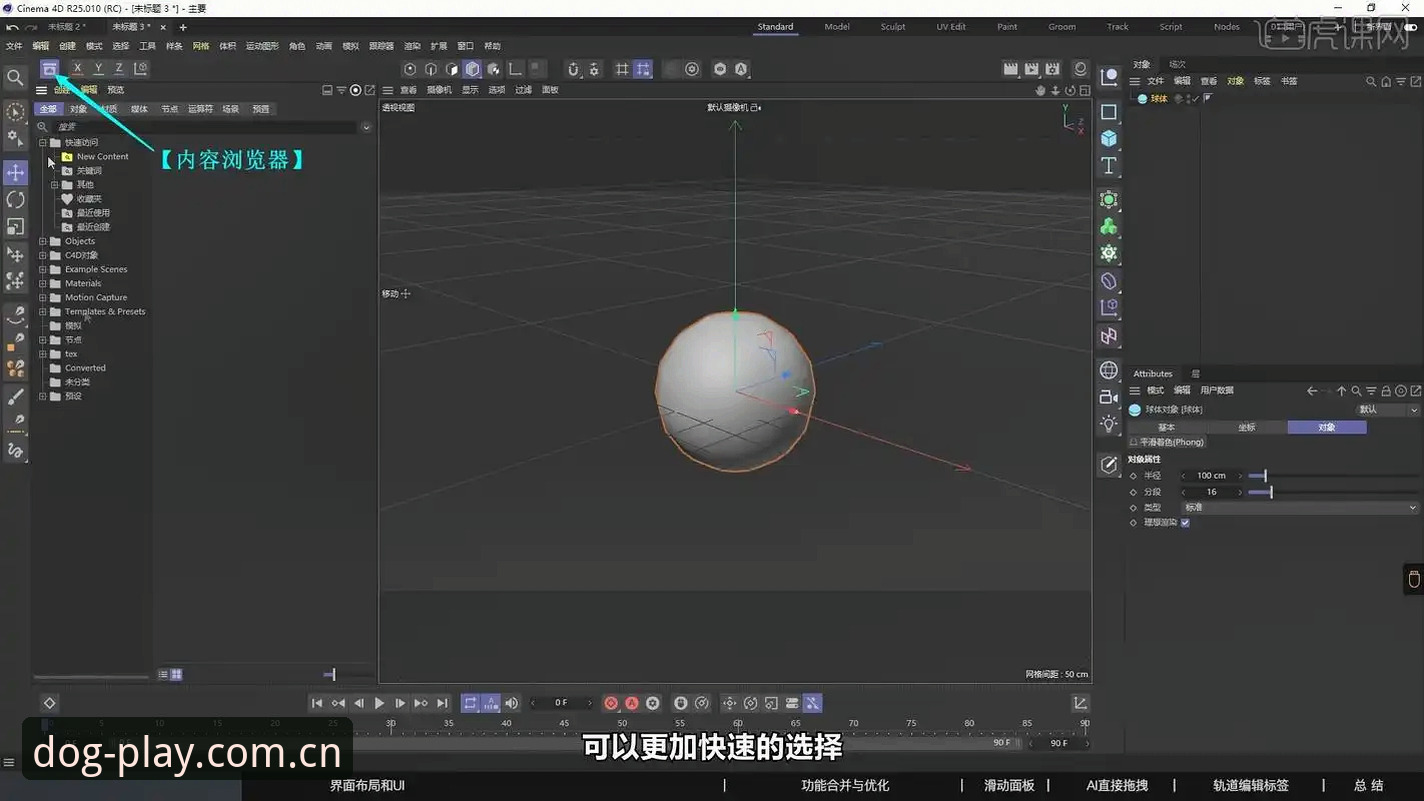1424x801 pixels.
Task: Add a Light object
Action: click(1109, 424)
